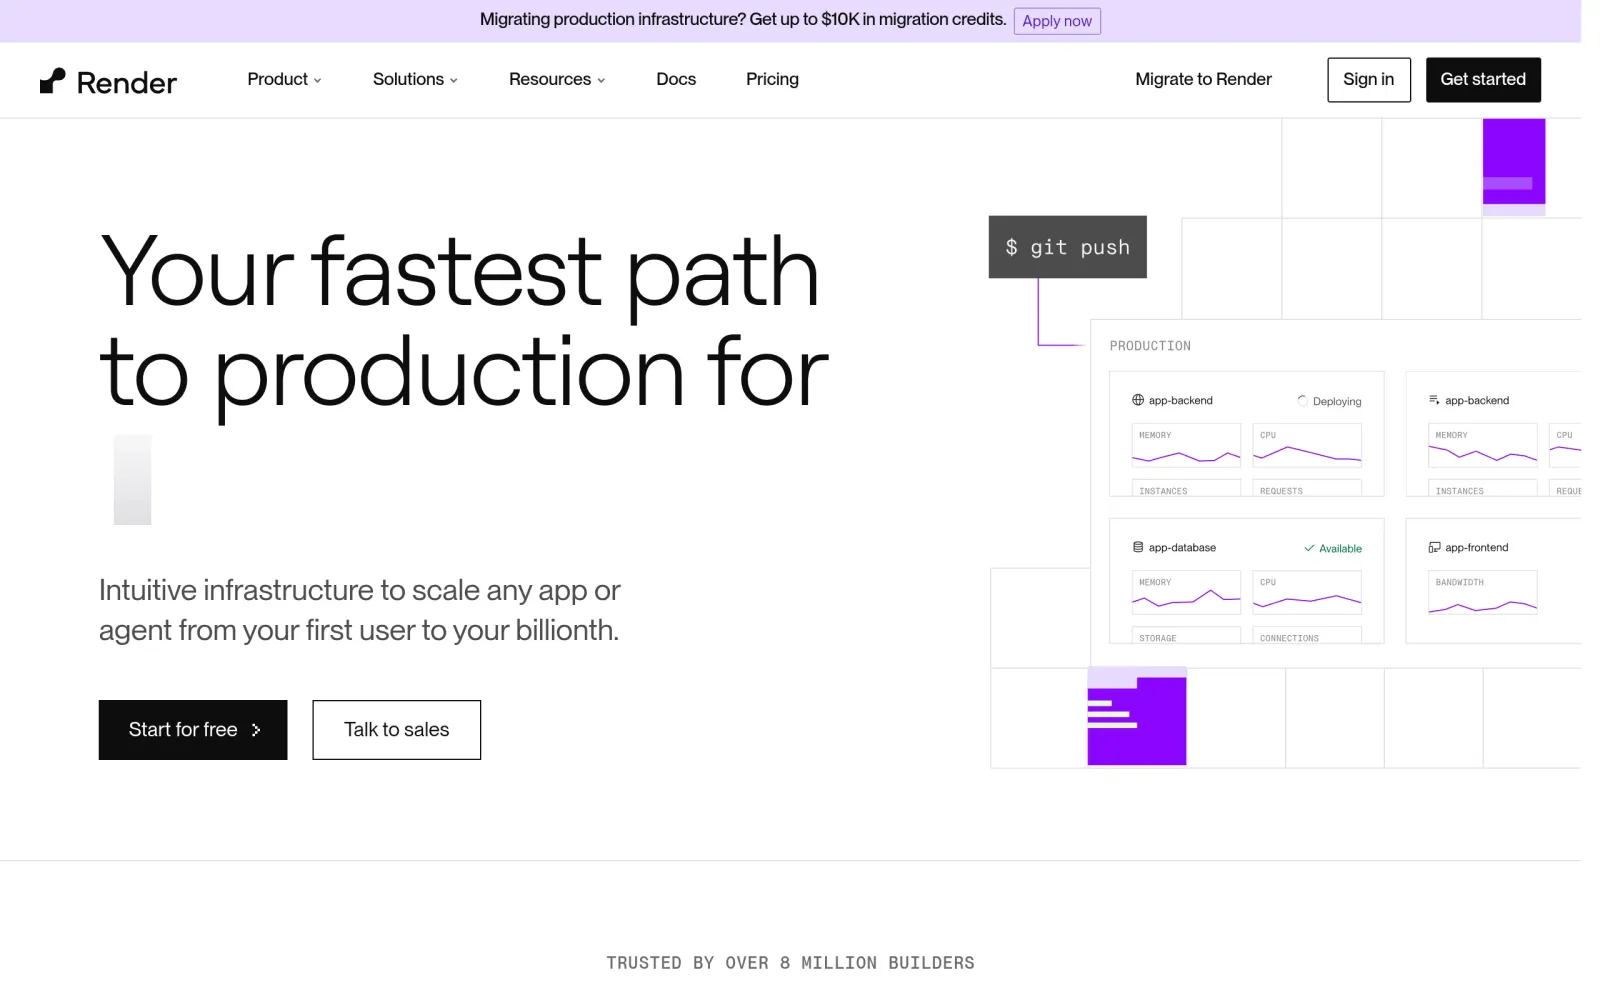Click Start for free button
The width and height of the screenshot is (1600, 1000).
point(193,730)
